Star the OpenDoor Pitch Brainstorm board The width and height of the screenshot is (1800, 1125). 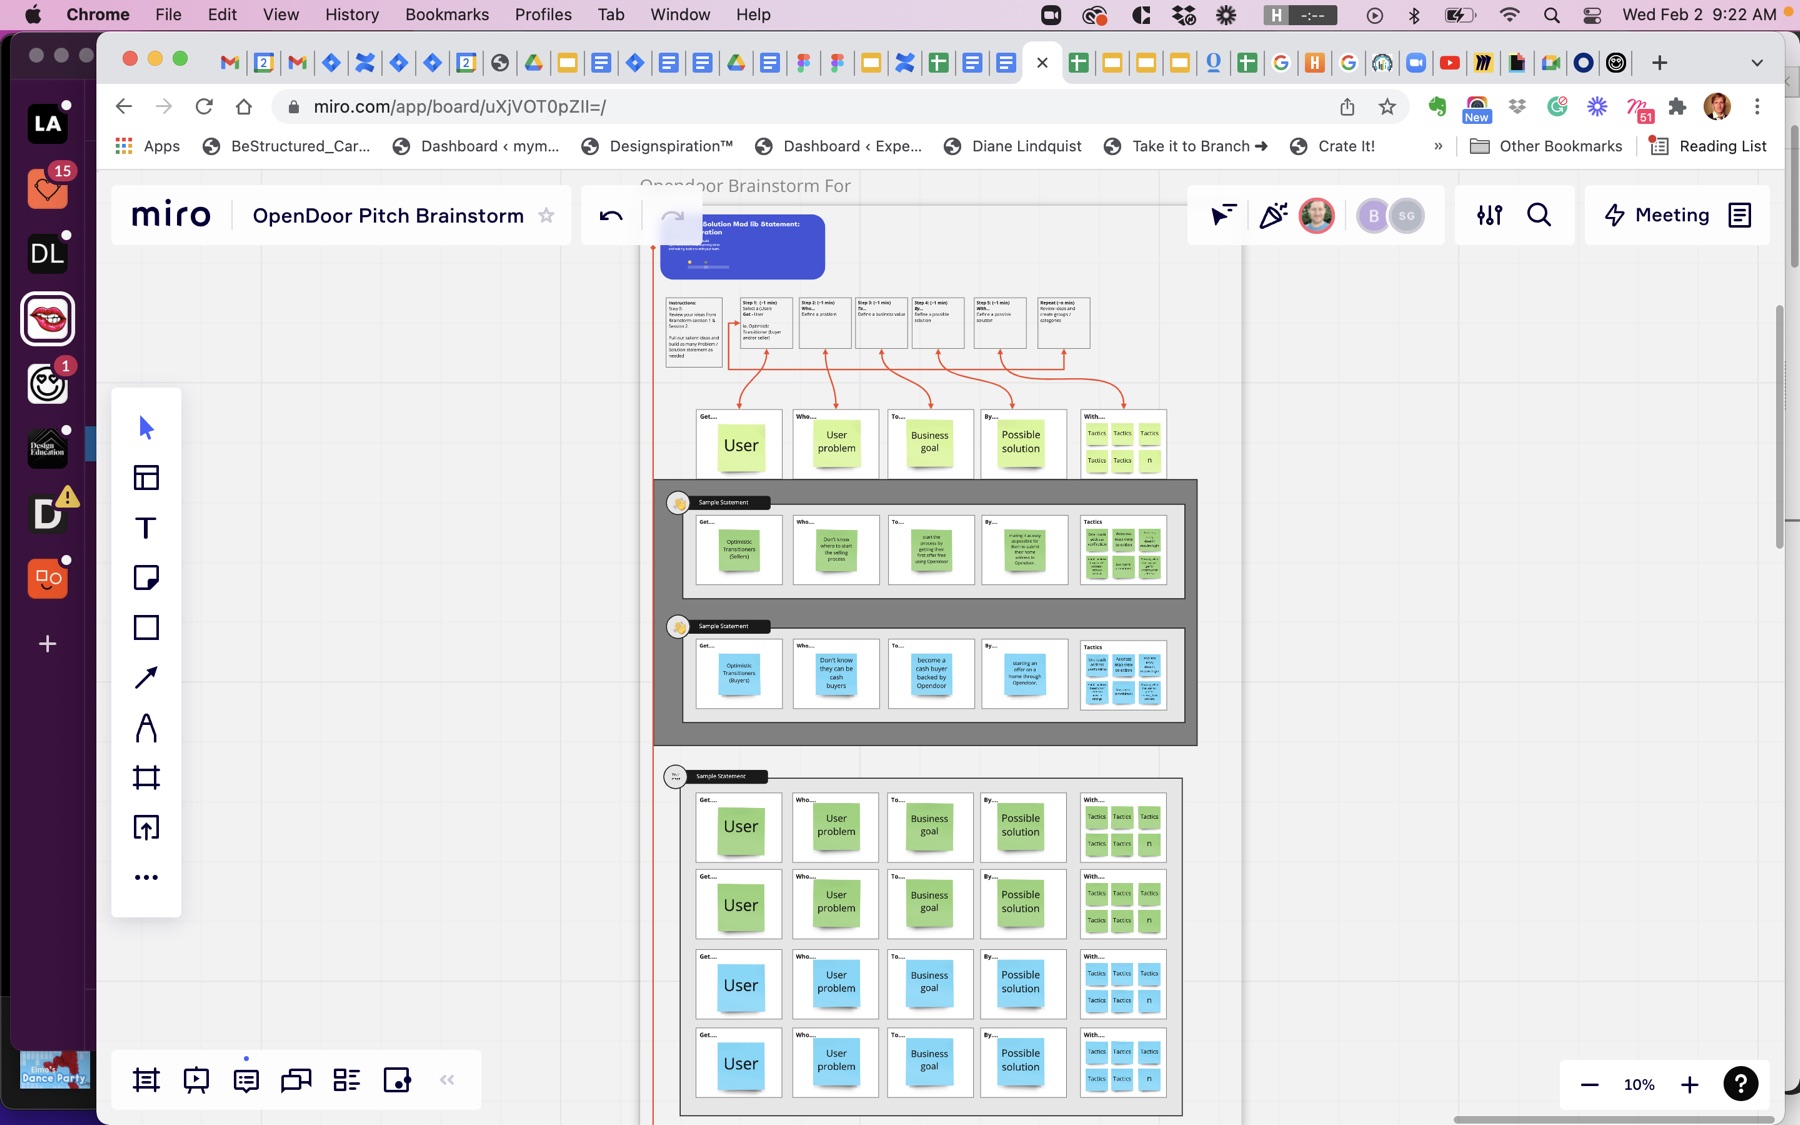tap(546, 215)
